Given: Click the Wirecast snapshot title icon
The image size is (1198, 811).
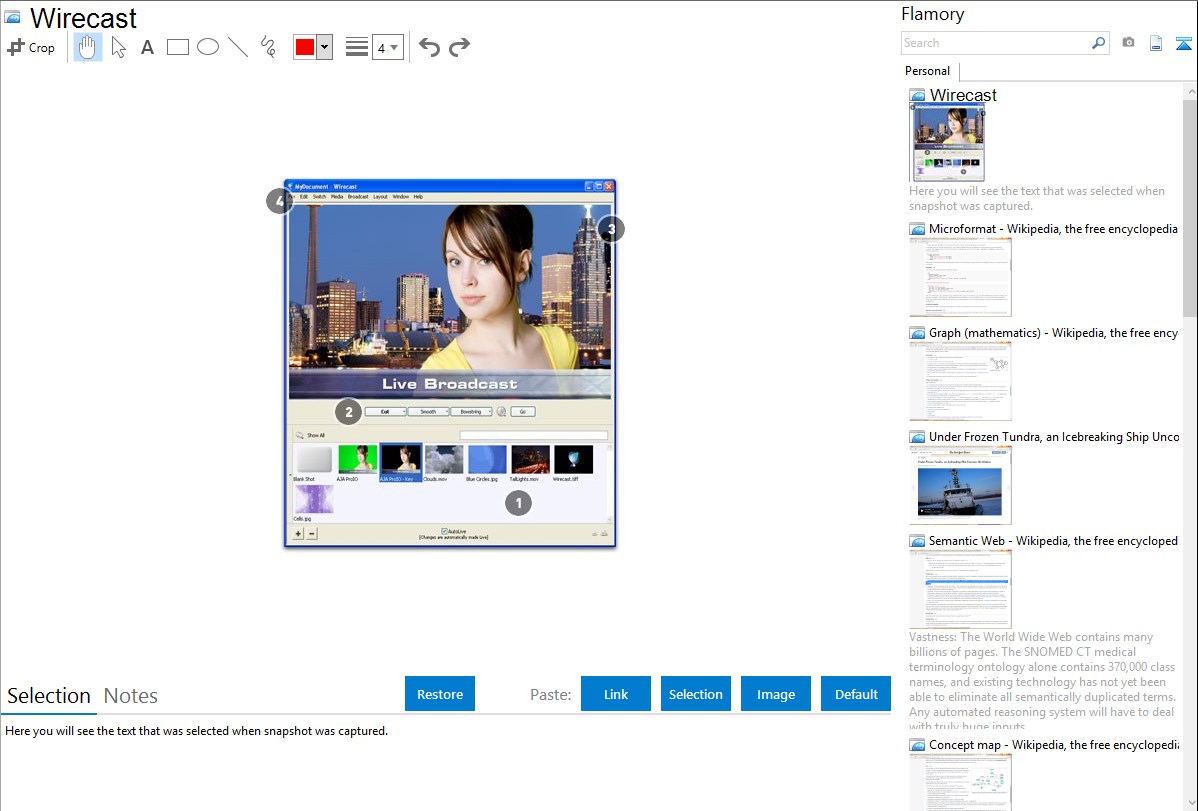Looking at the screenshot, I should [x=13, y=17].
